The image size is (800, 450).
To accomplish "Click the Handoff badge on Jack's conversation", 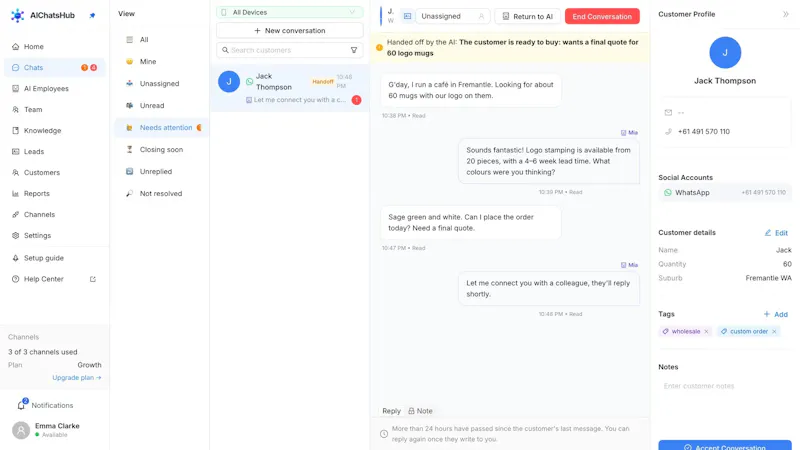I will pos(322,82).
